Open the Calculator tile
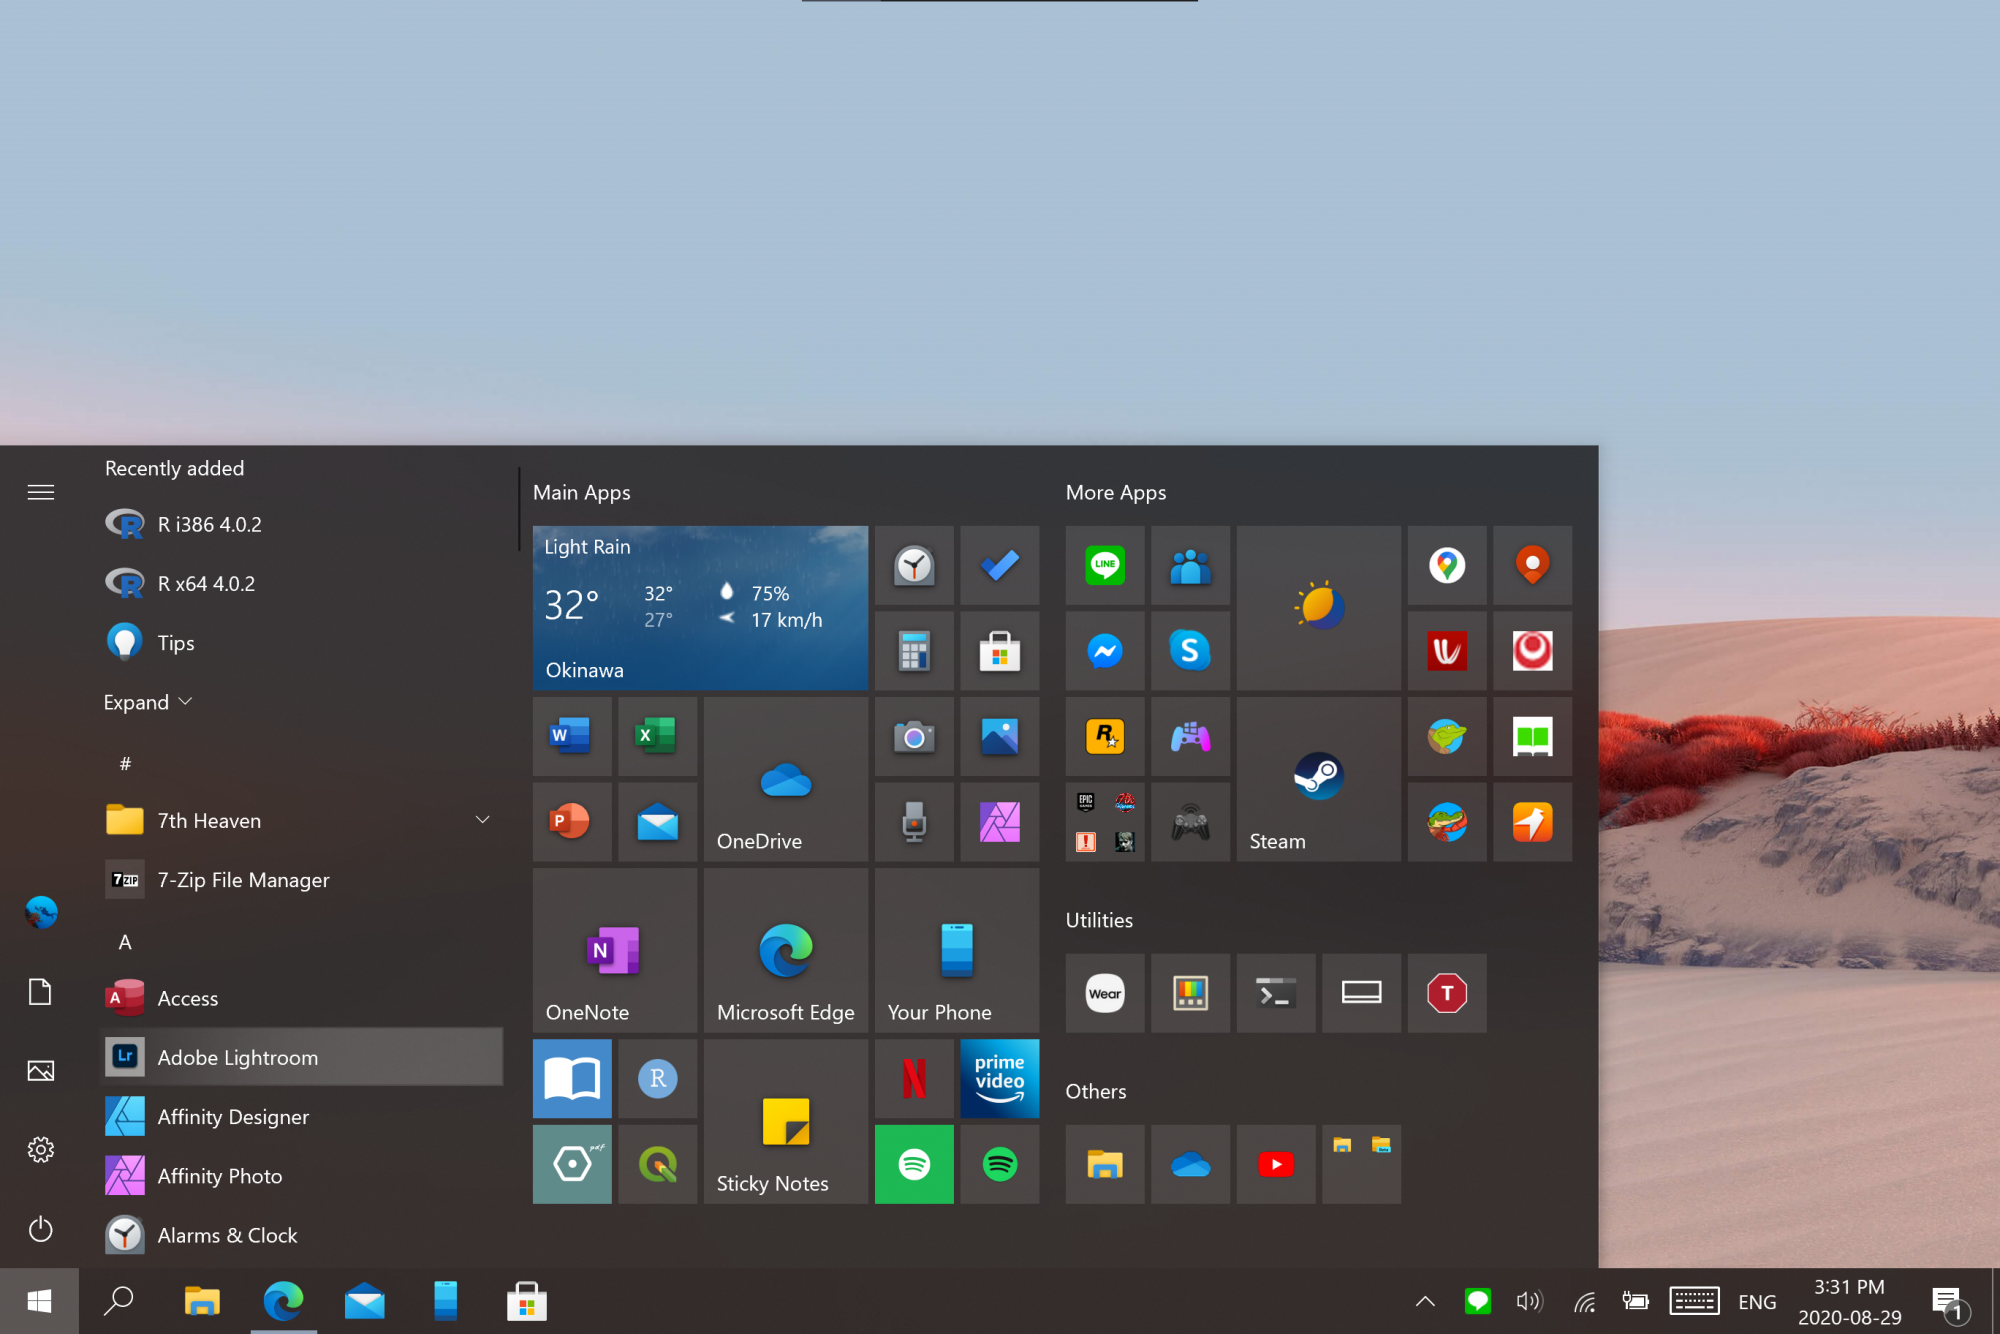The height and width of the screenshot is (1334, 2000). point(914,651)
